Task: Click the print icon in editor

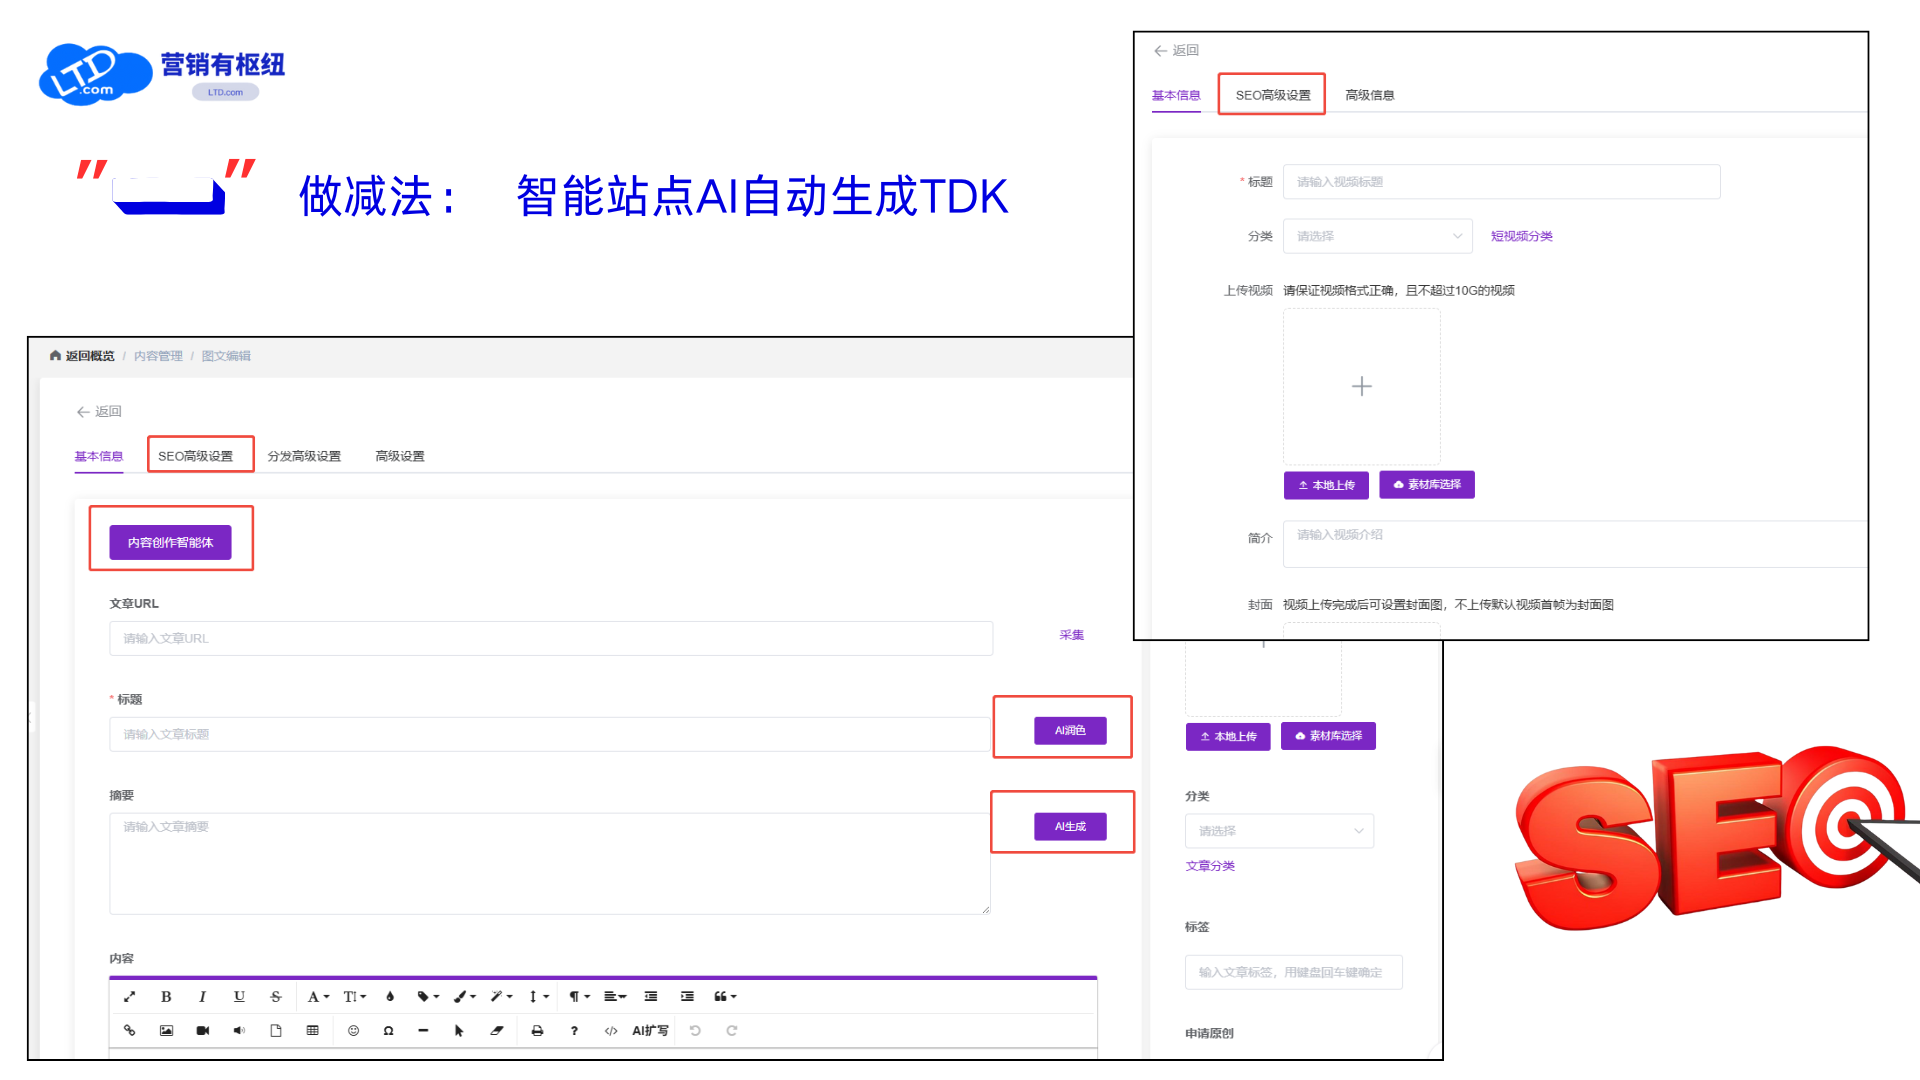Action: (537, 1030)
